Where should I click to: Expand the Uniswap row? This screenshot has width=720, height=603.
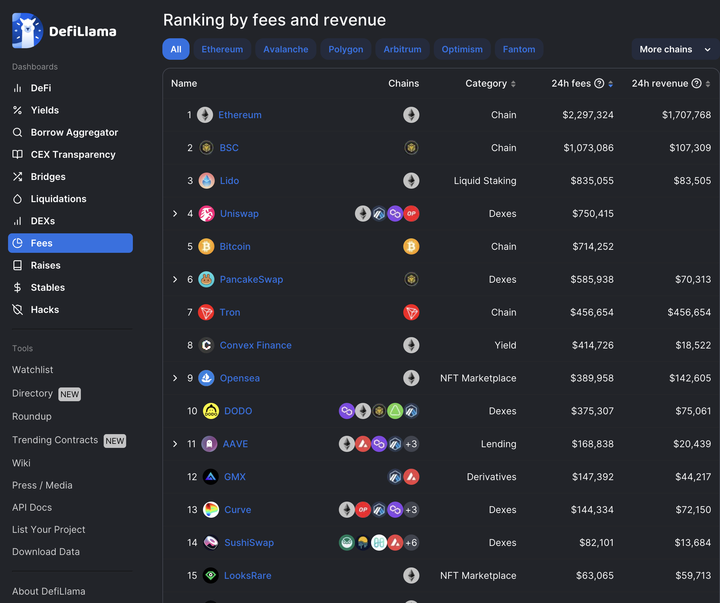pos(175,214)
